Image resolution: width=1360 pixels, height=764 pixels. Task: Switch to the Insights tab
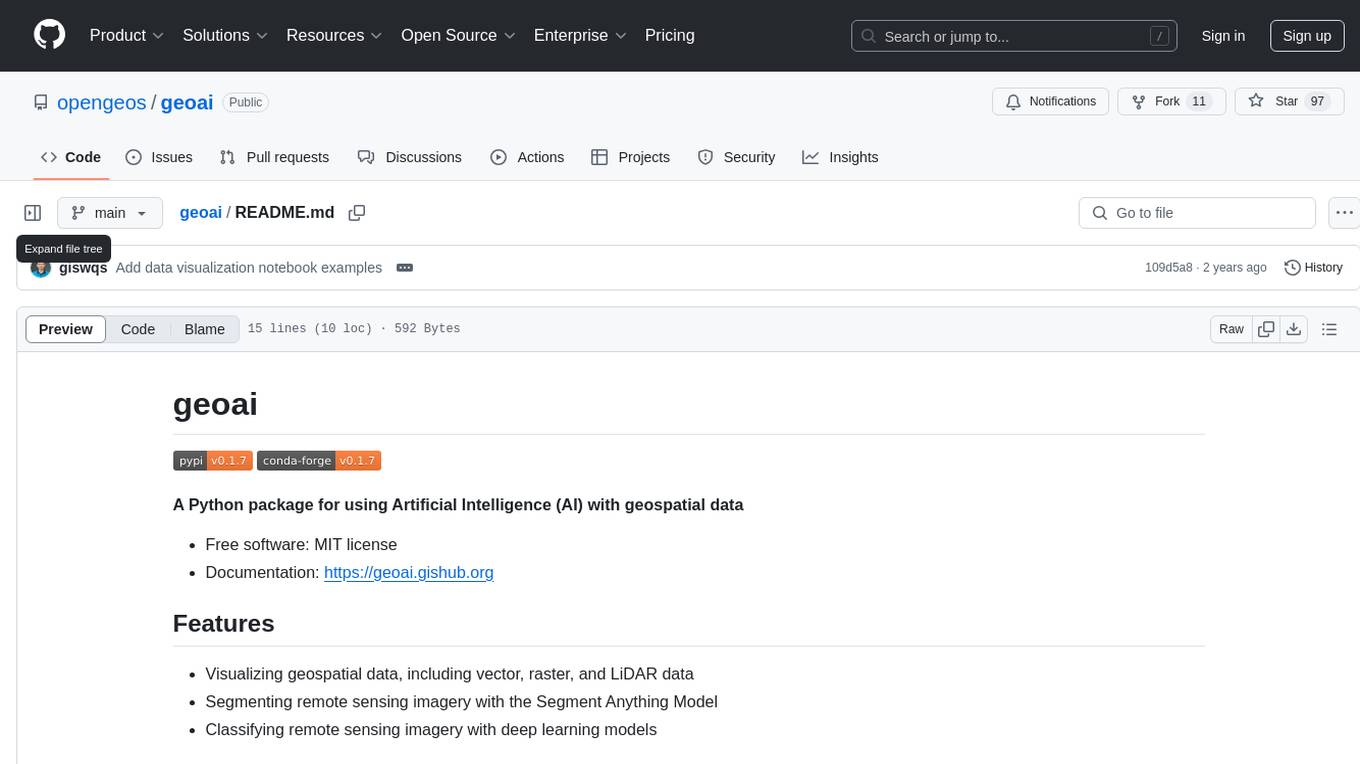840,157
